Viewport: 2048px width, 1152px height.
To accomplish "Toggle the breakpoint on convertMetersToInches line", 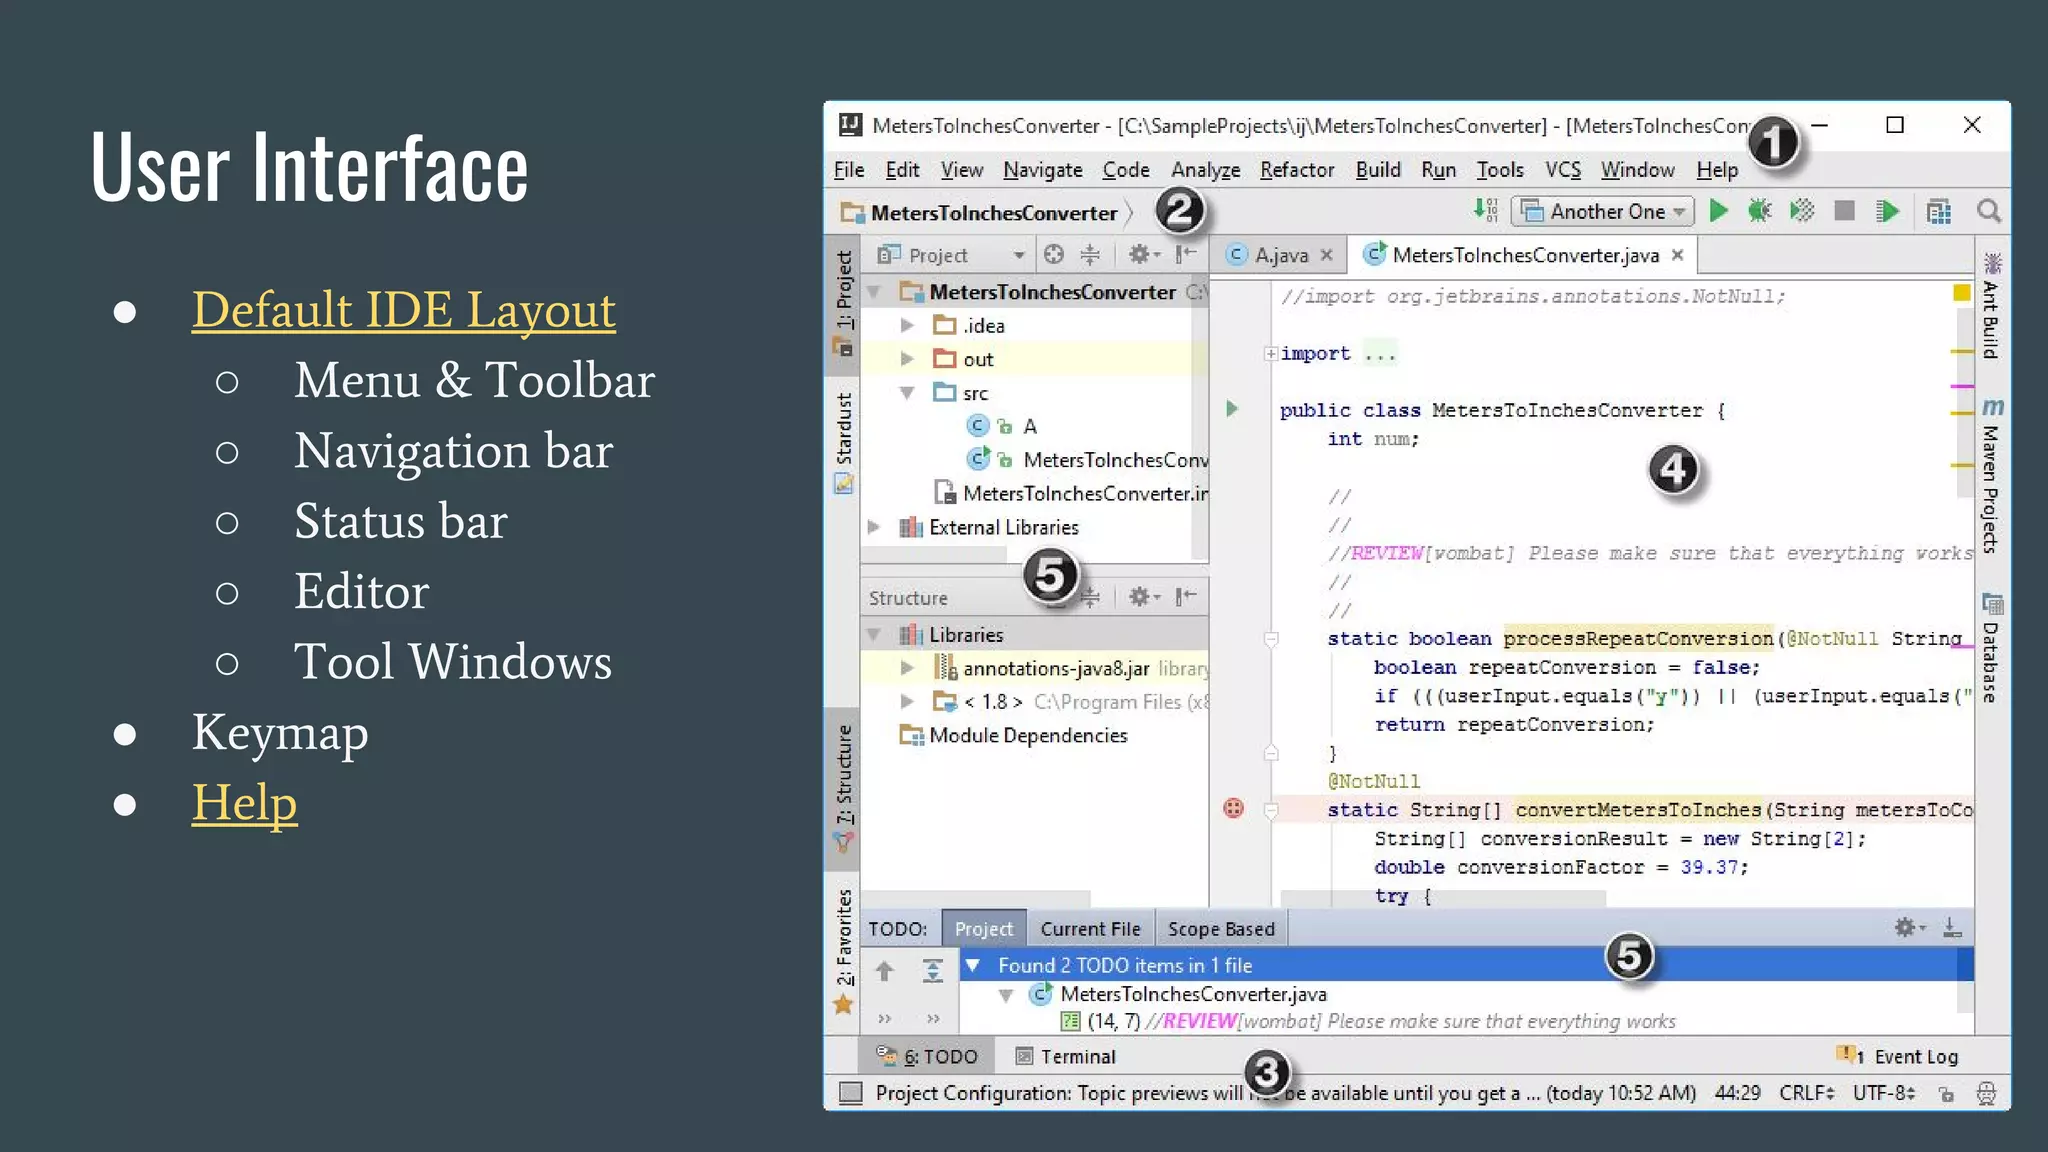I will pos(1234,808).
